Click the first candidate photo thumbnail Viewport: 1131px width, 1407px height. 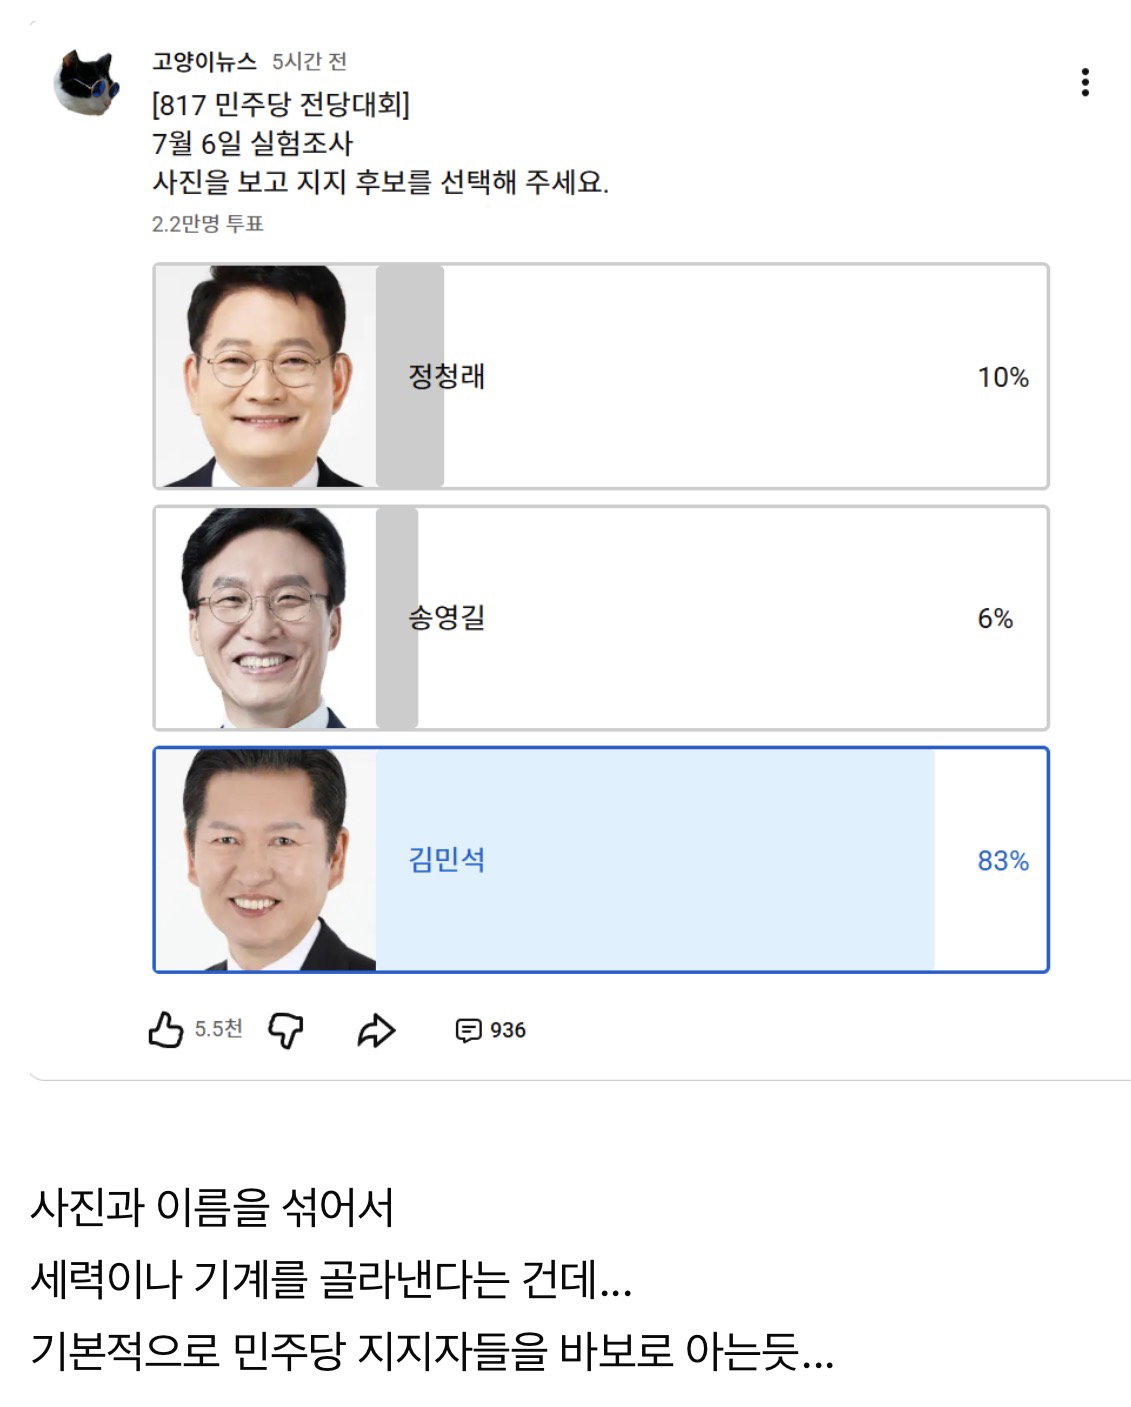(266, 376)
